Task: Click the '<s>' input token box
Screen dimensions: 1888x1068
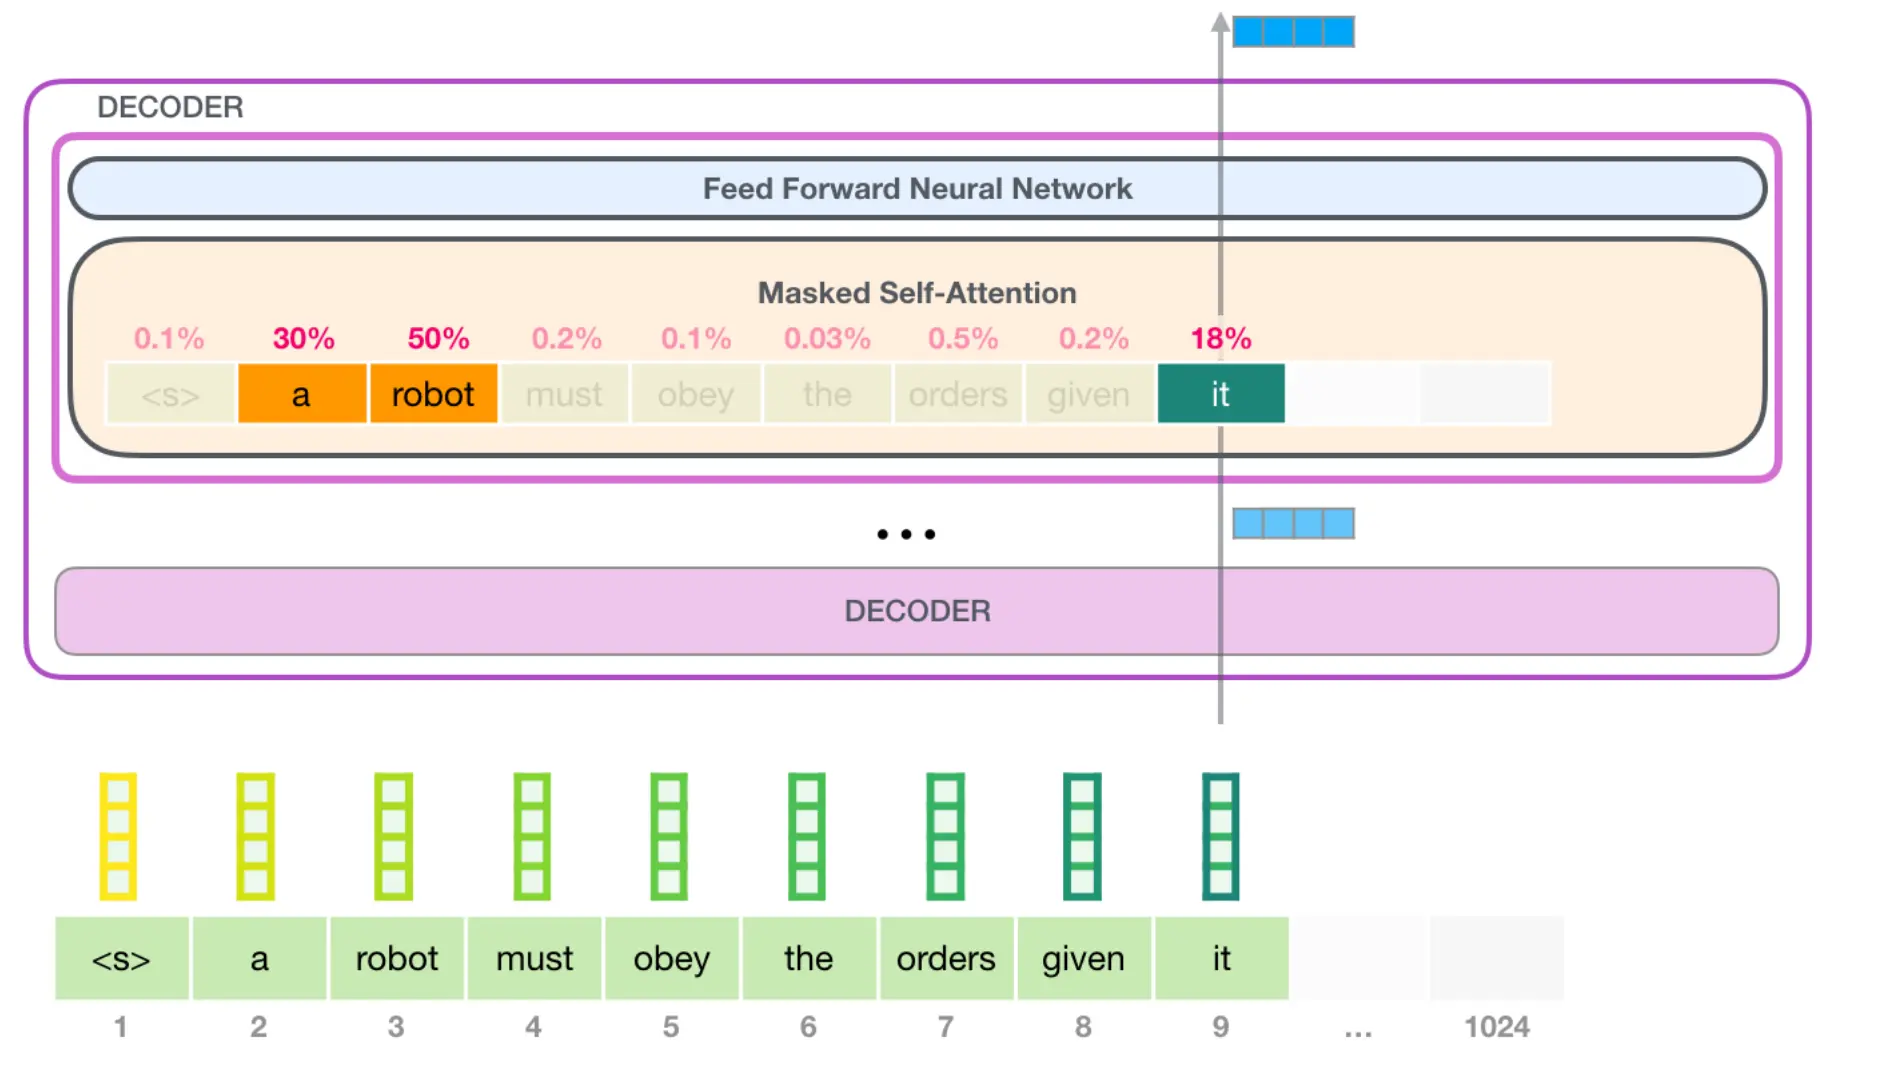Action: tap(122, 958)
